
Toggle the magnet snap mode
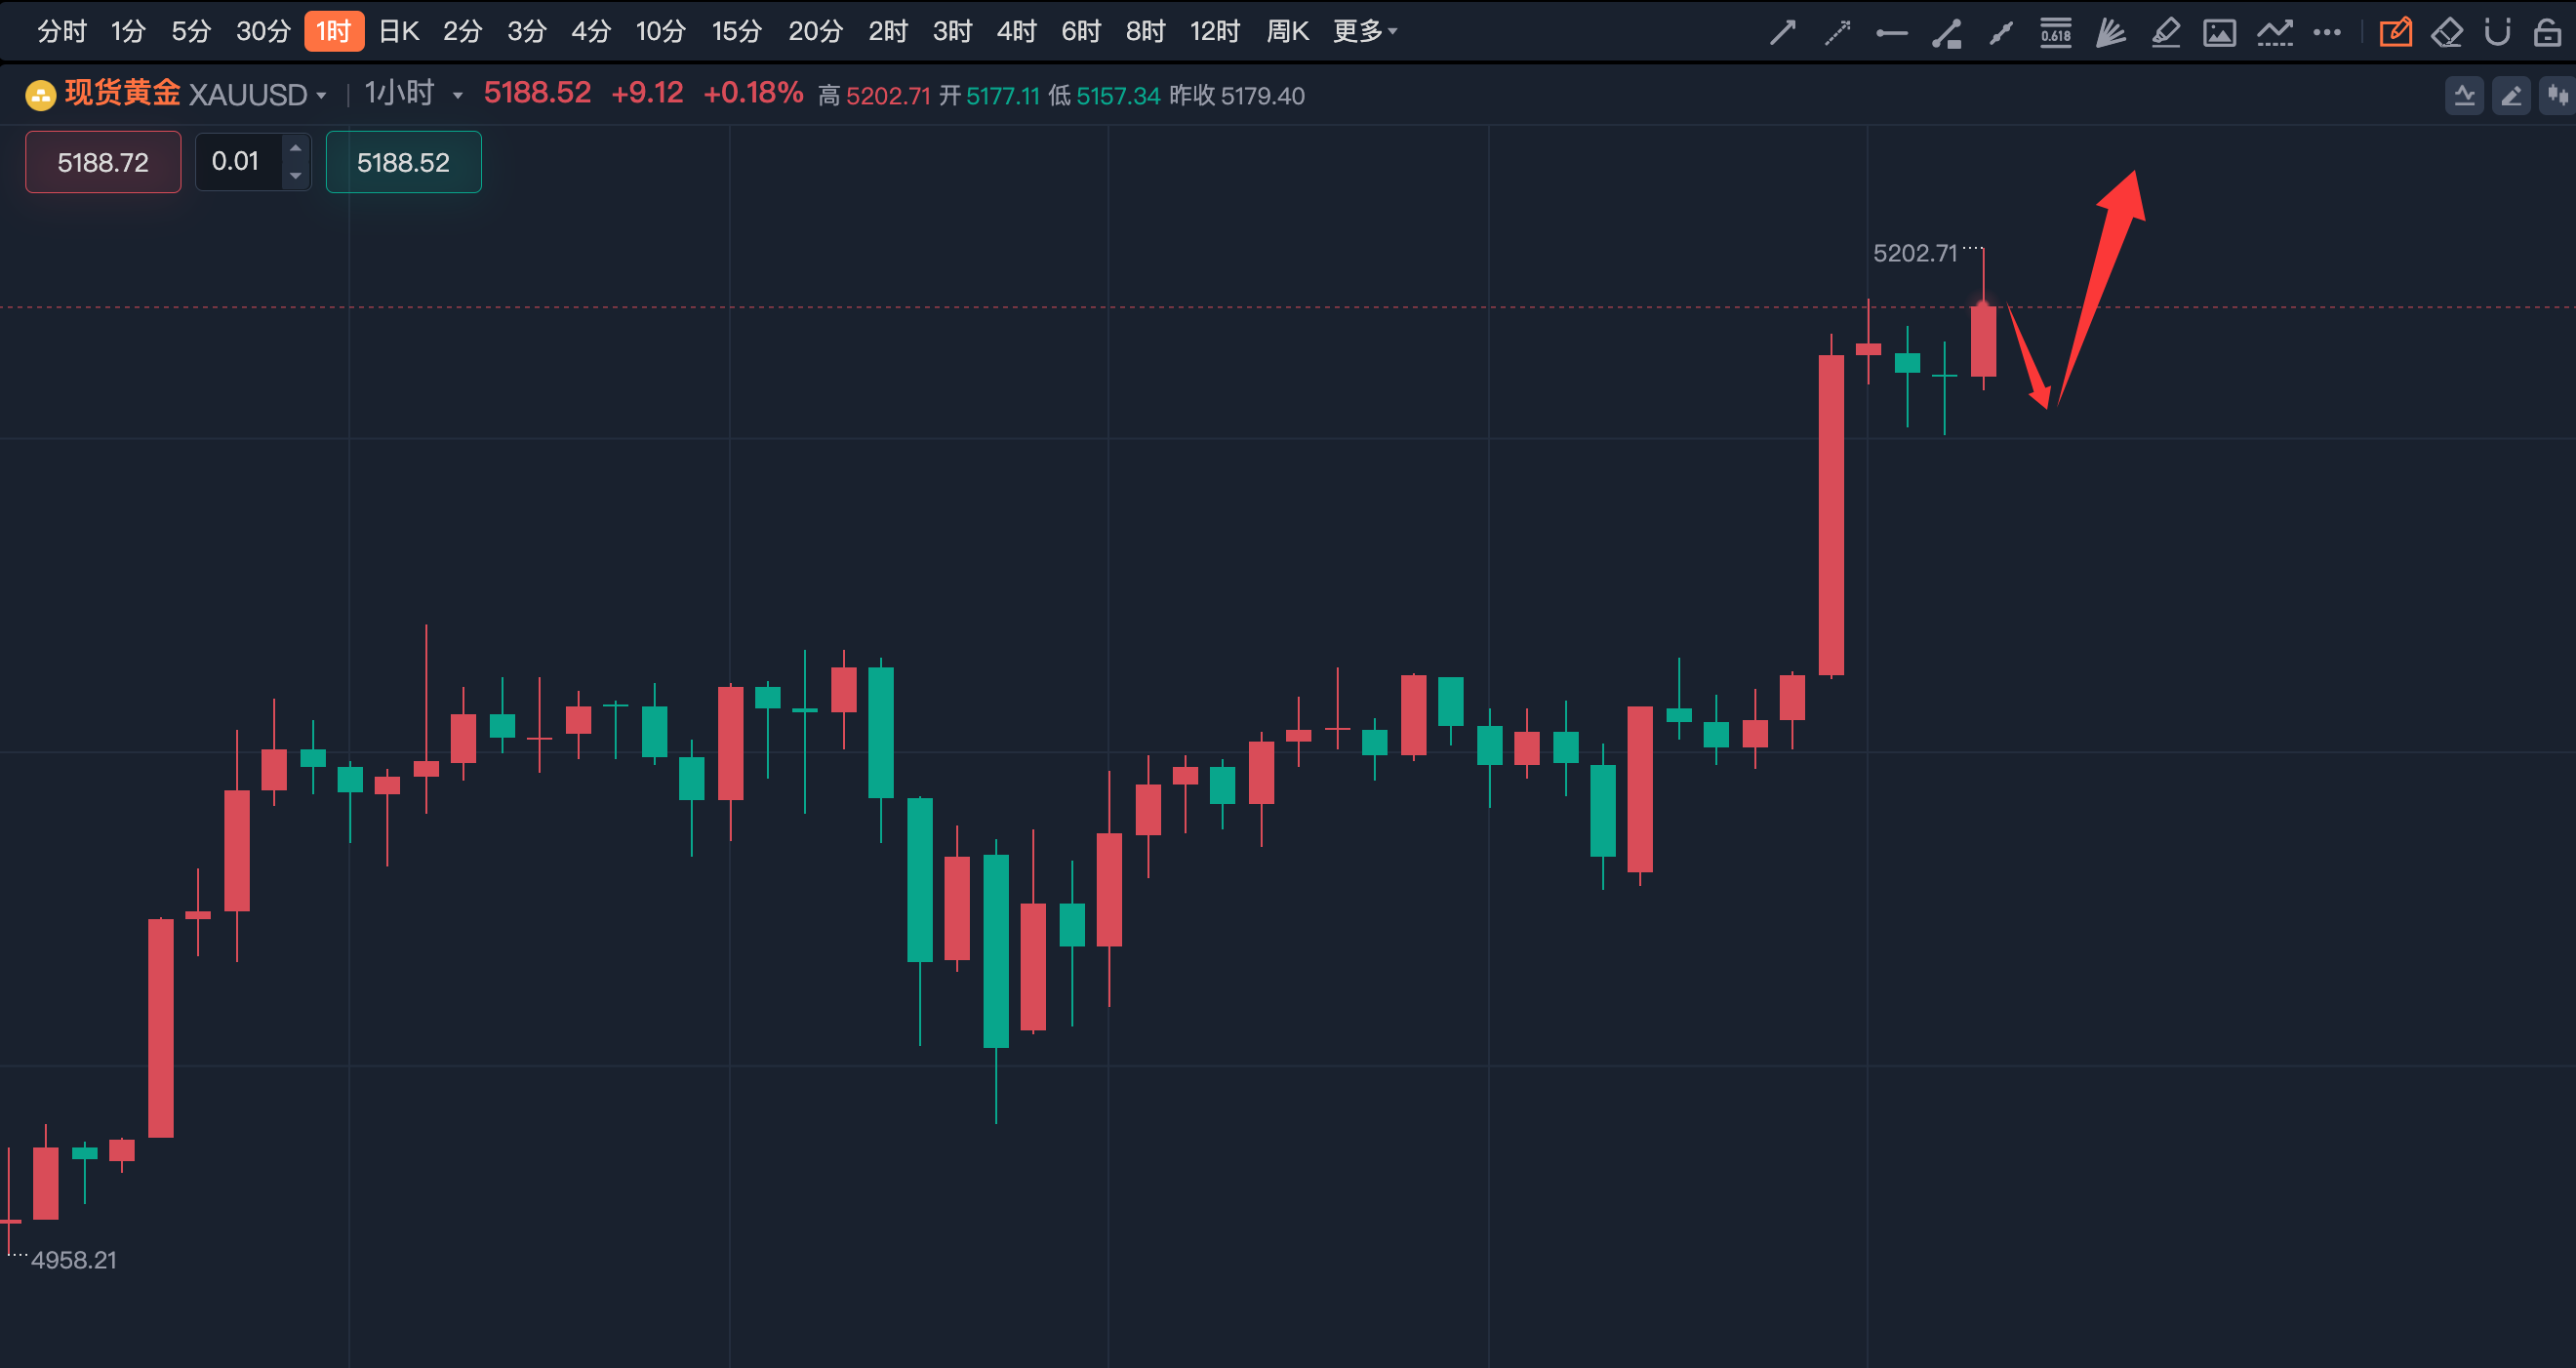[x=2497, y=33]
